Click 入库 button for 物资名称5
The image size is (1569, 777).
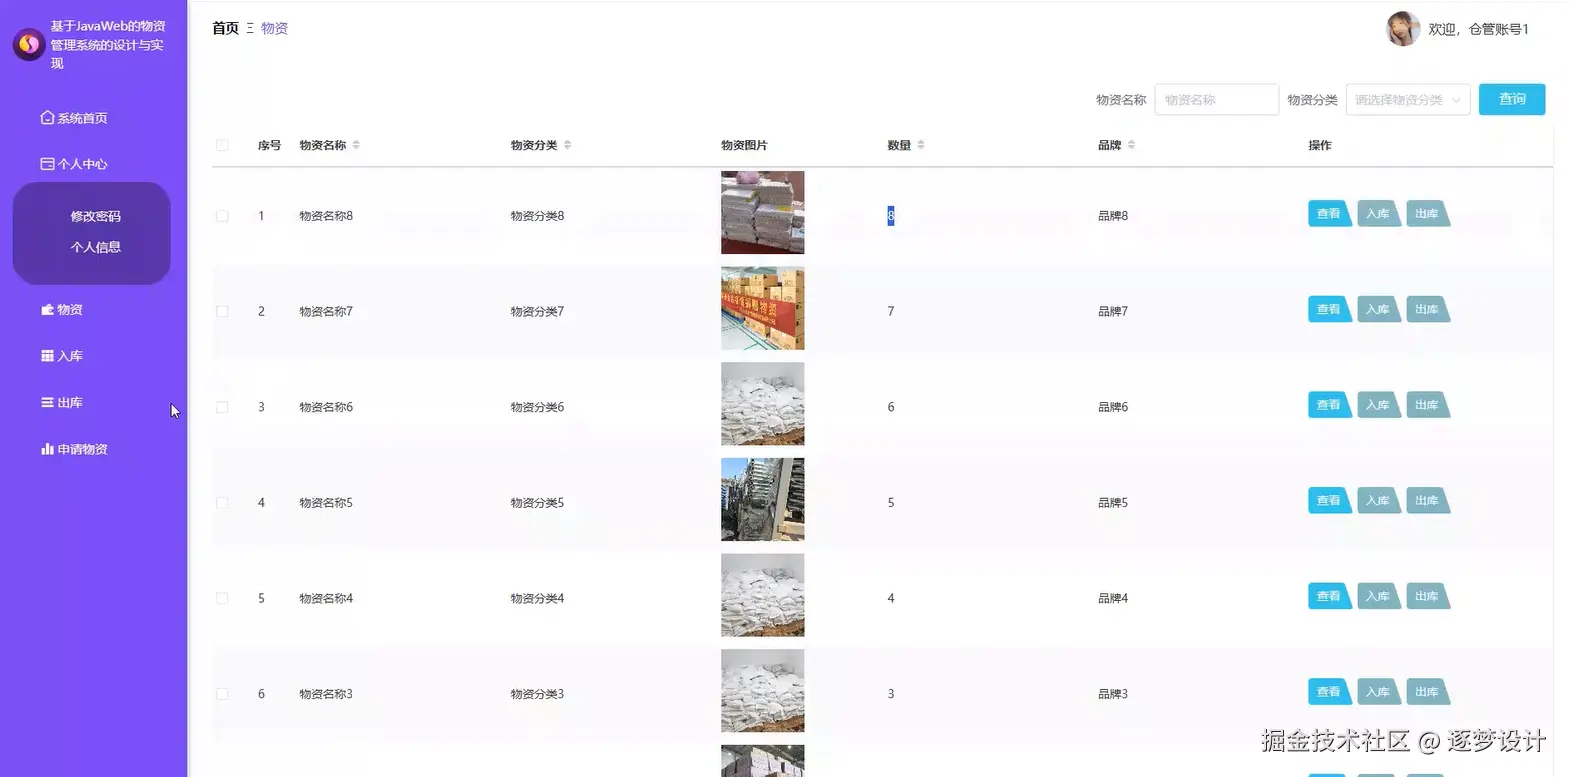1378,501
